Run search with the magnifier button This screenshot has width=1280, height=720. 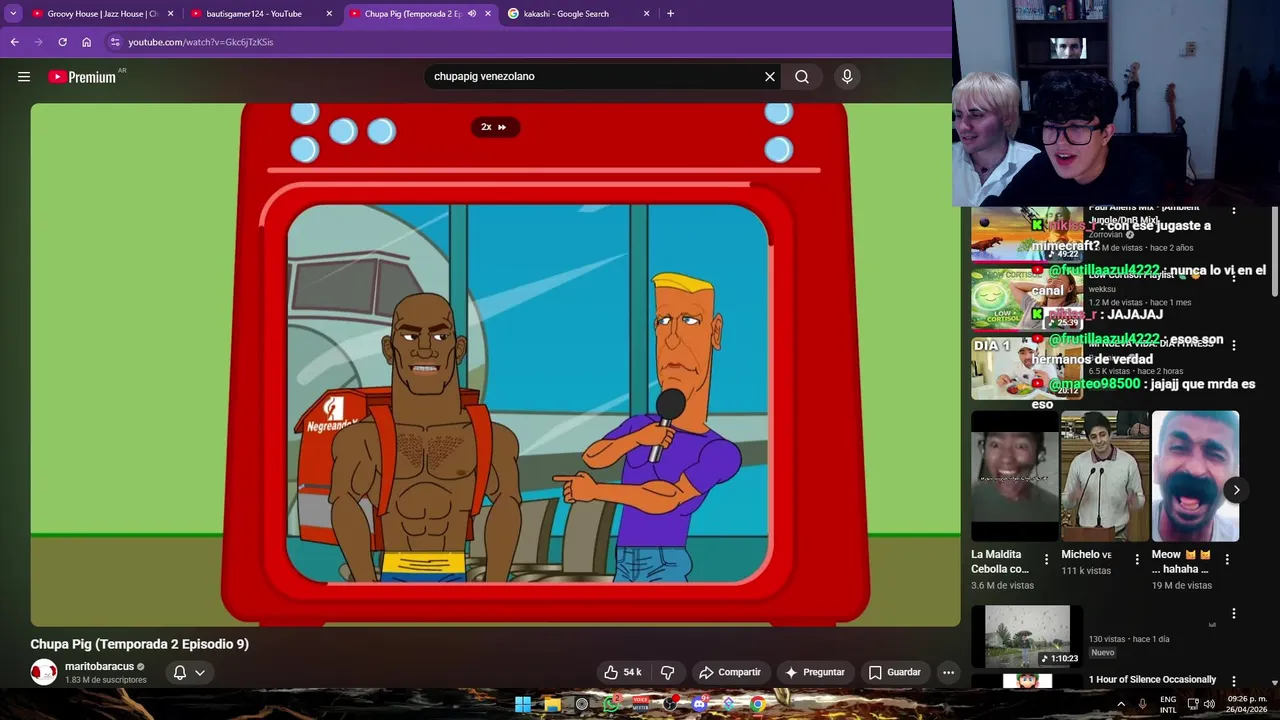click(802, 77)
